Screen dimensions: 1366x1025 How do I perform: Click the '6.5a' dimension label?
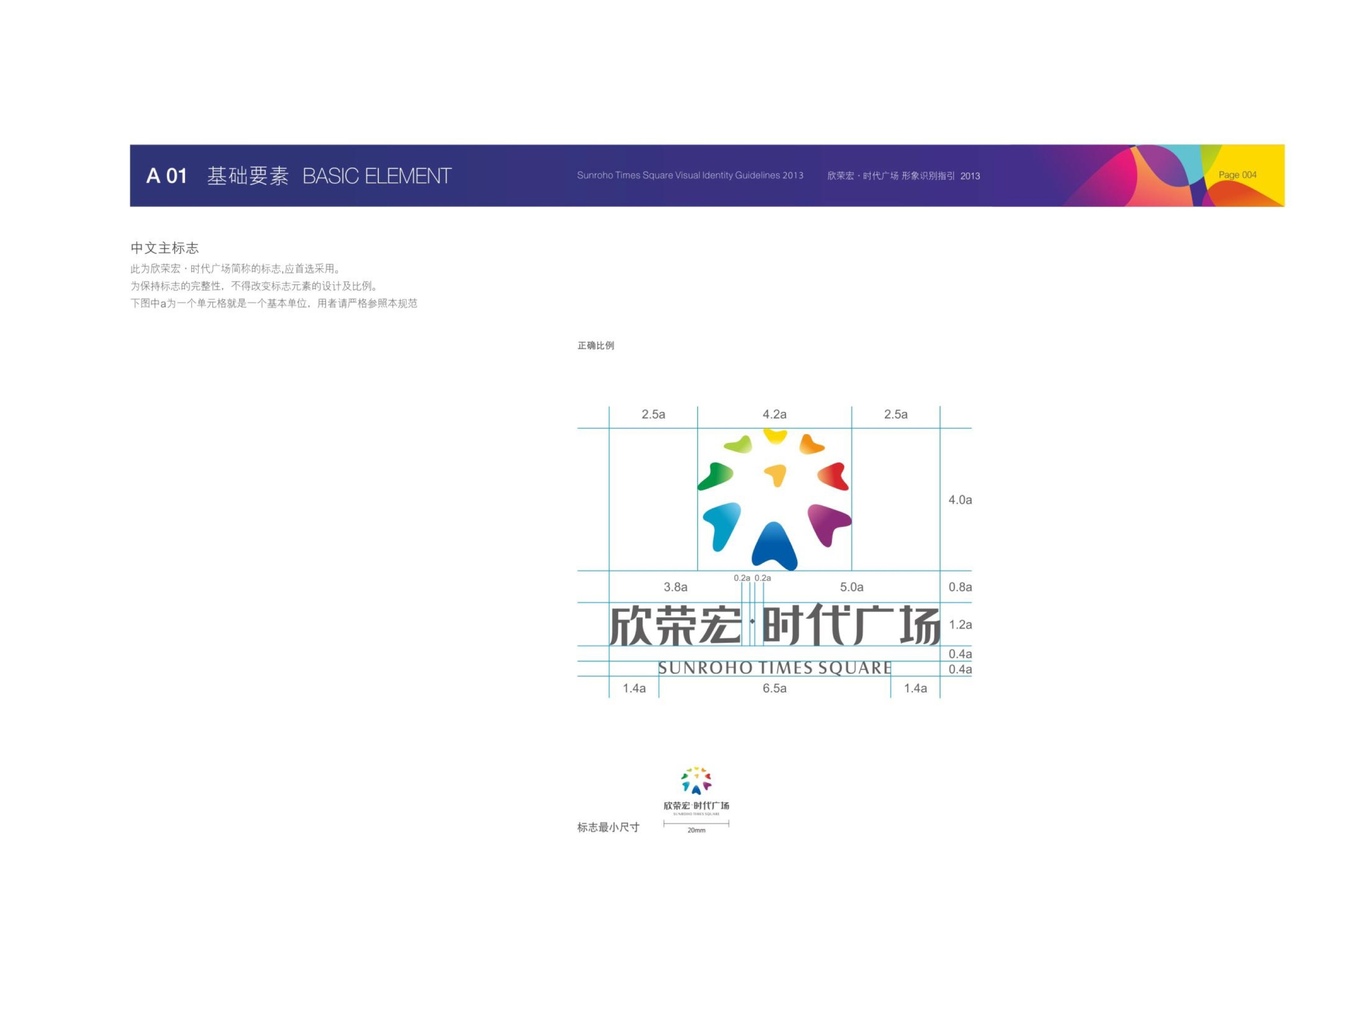pos(774,688)
